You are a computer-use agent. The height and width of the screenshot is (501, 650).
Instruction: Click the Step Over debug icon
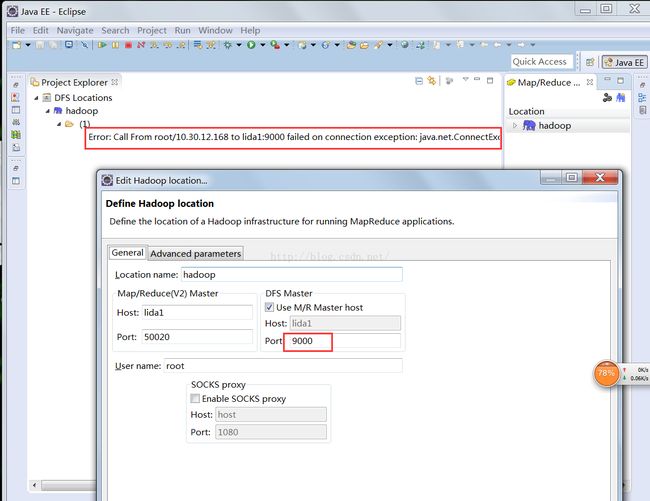[x=167, y=45]
